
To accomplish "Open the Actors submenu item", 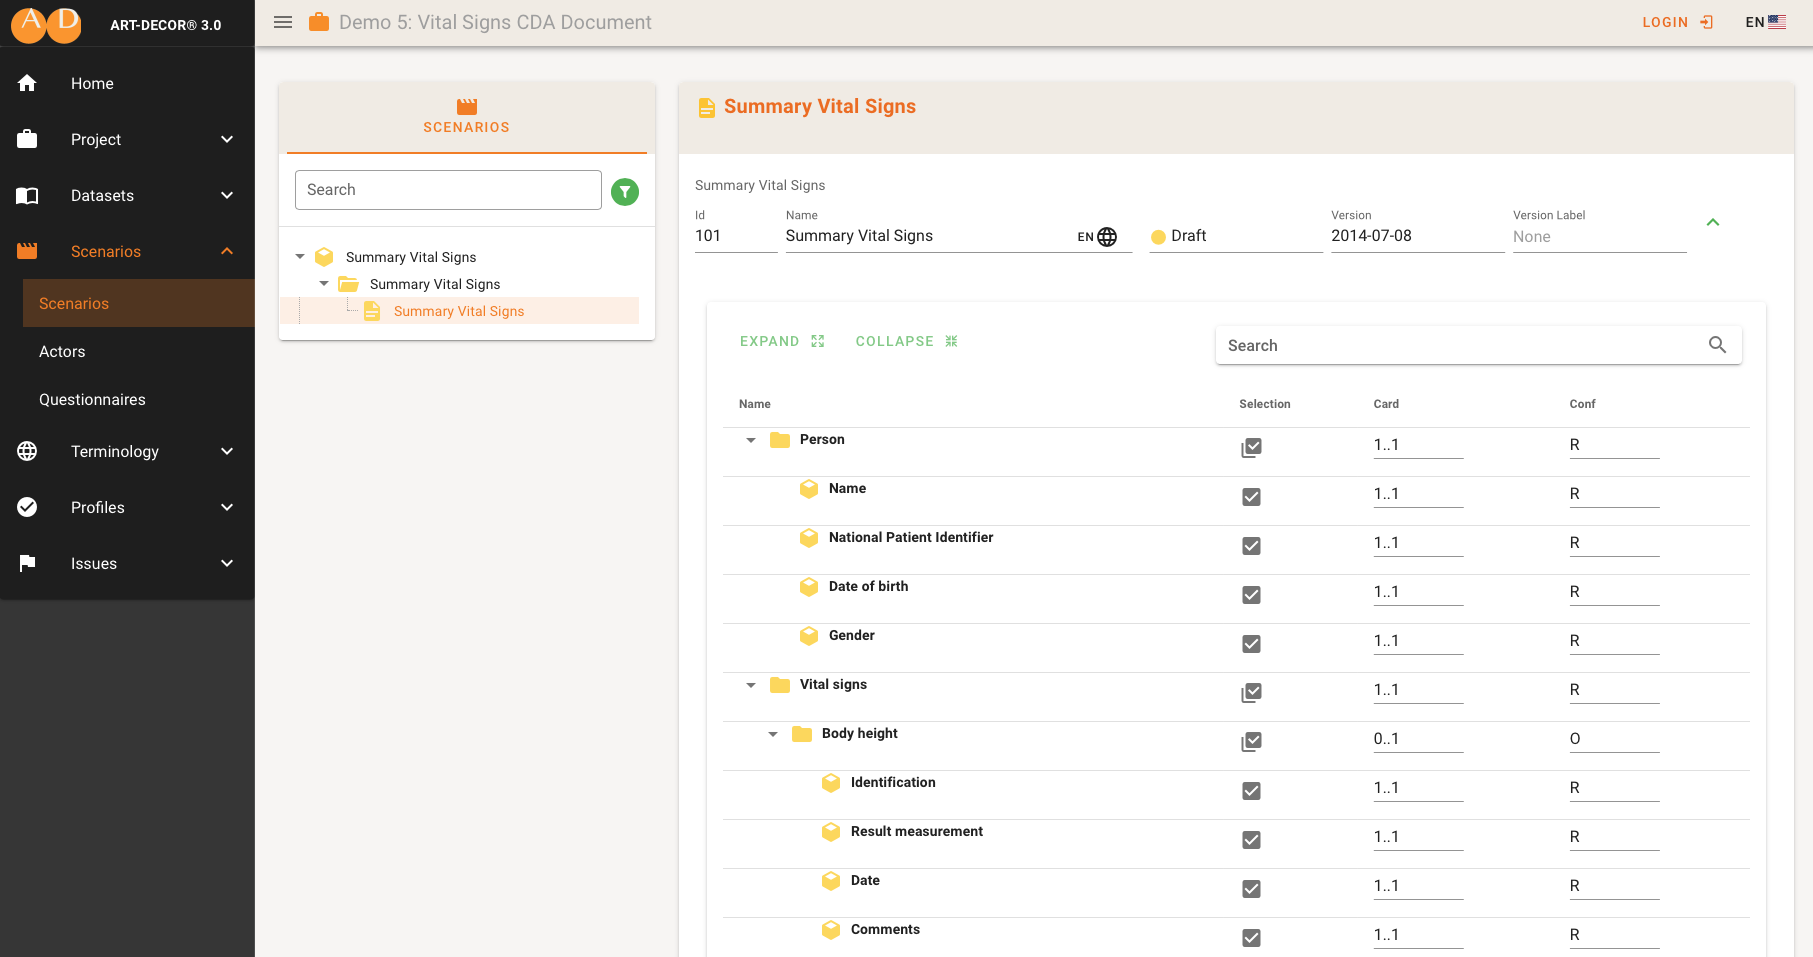I will [x=62, y=352].
